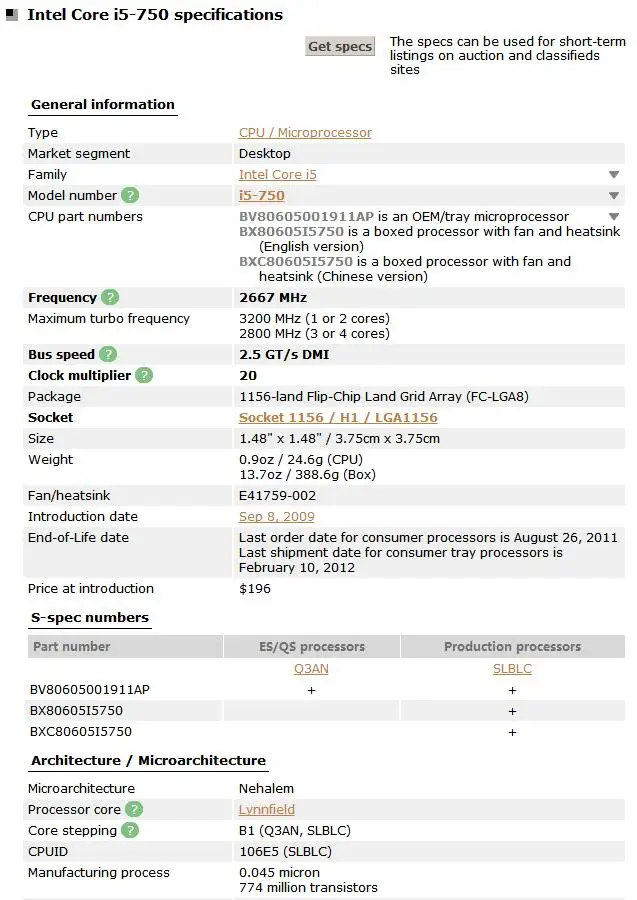Click the Sep 8, 2009 date link
The height and width of the screenshot is (900, 637).
277,517
